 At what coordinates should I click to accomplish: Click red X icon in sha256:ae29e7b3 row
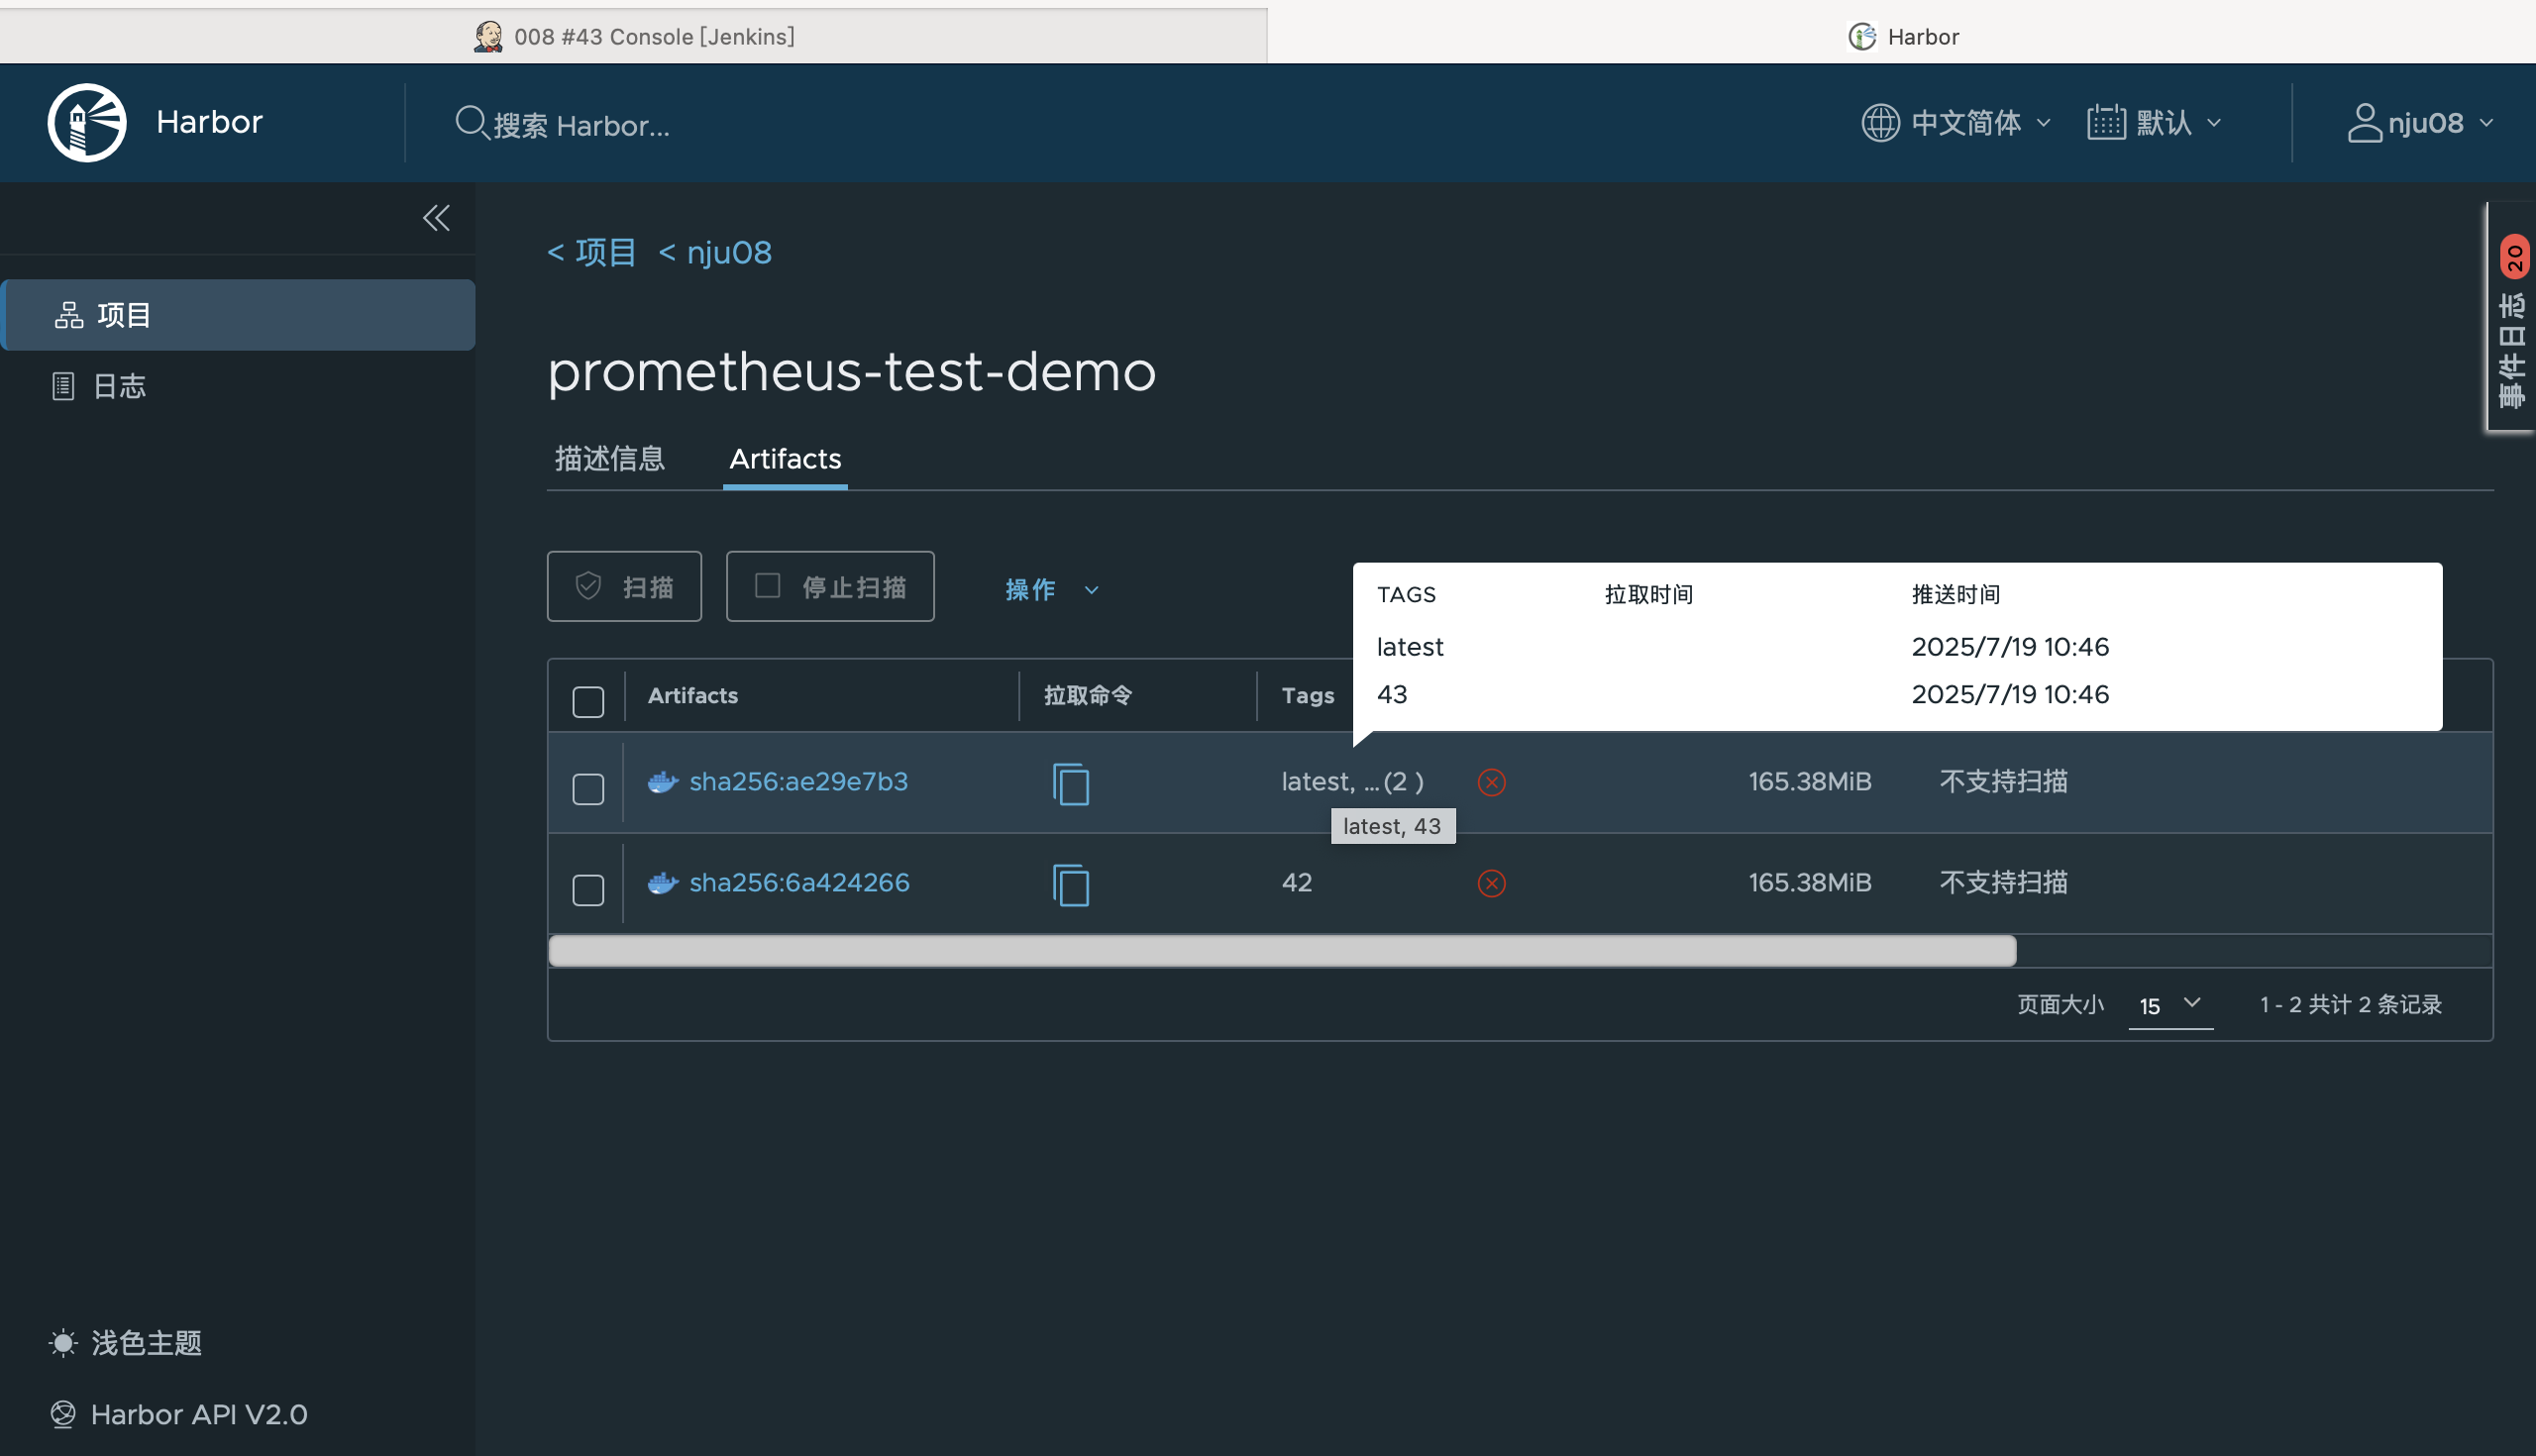pos(1491,782)
